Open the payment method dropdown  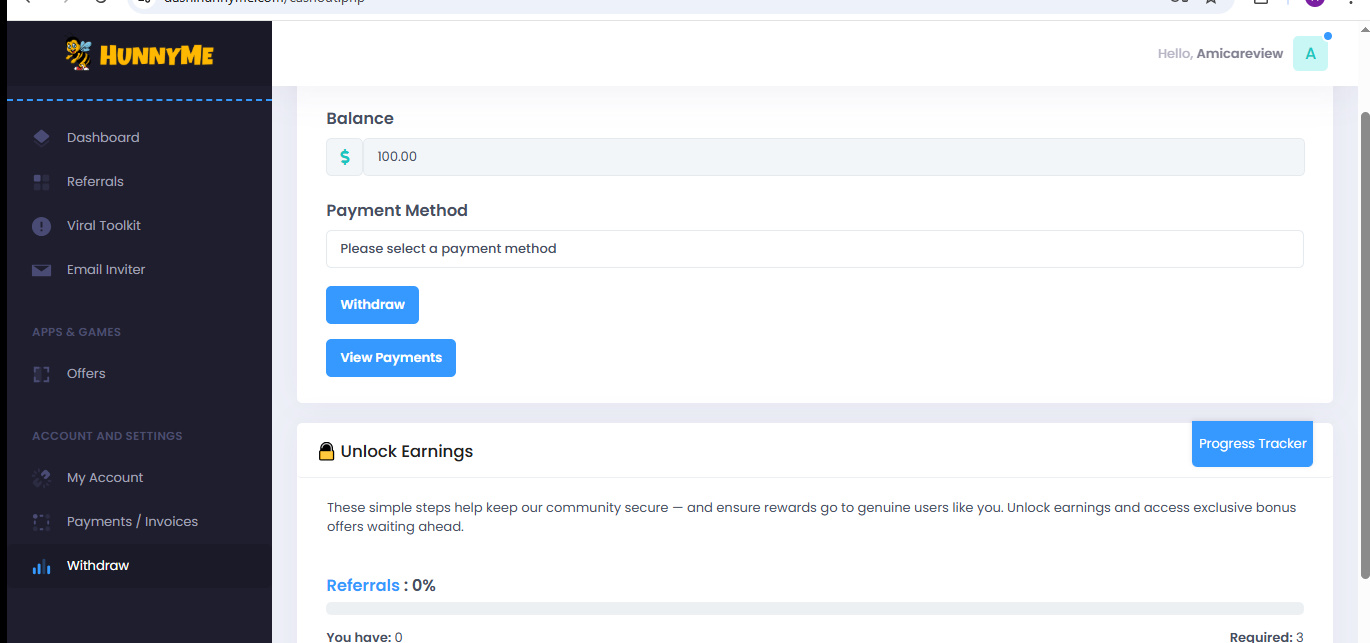tap(815, 249)
